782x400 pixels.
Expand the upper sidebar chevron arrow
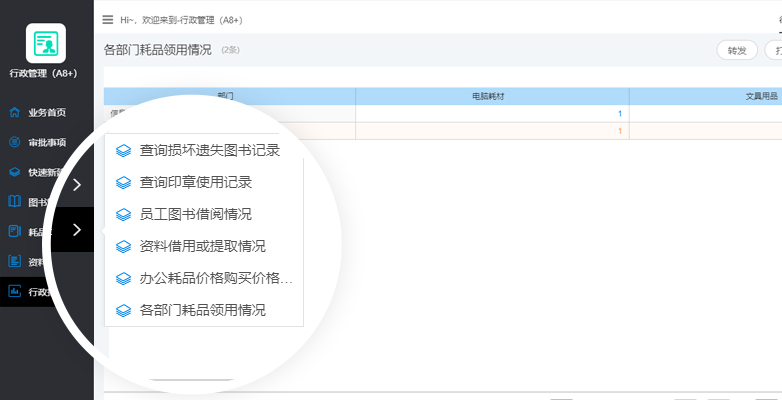pos(77,184)
